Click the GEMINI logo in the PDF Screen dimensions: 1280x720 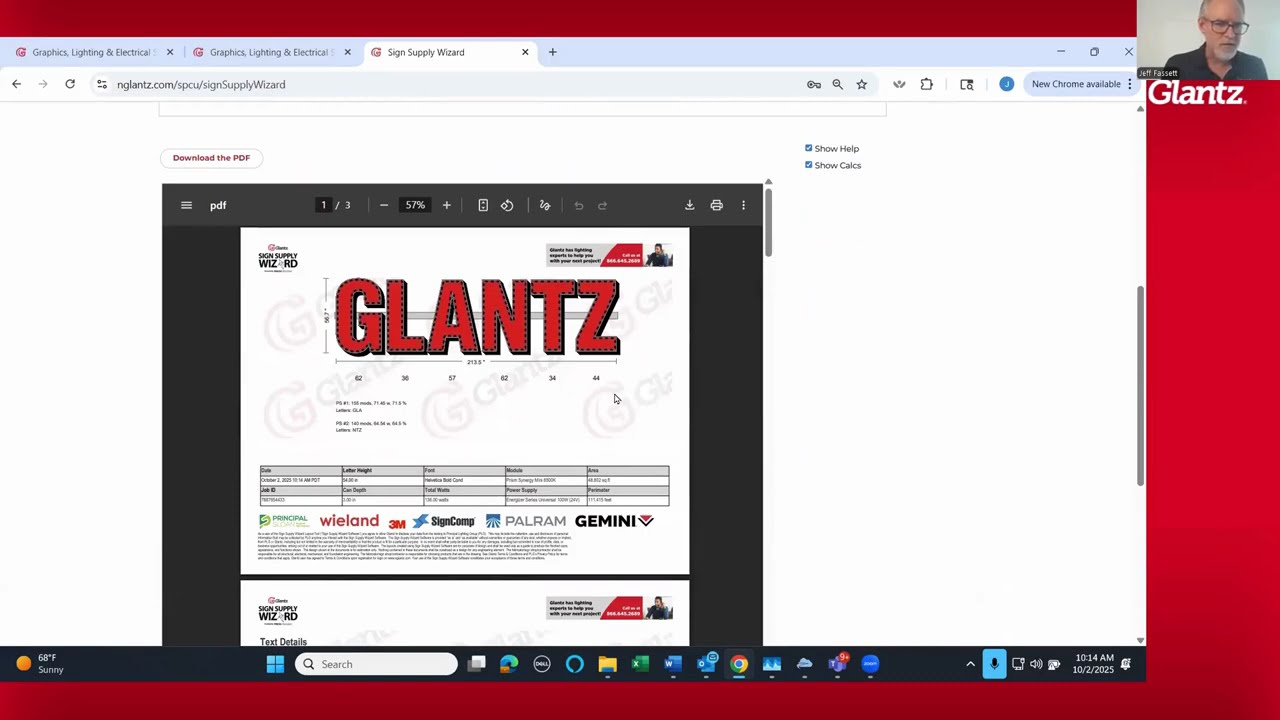[614, 521]
